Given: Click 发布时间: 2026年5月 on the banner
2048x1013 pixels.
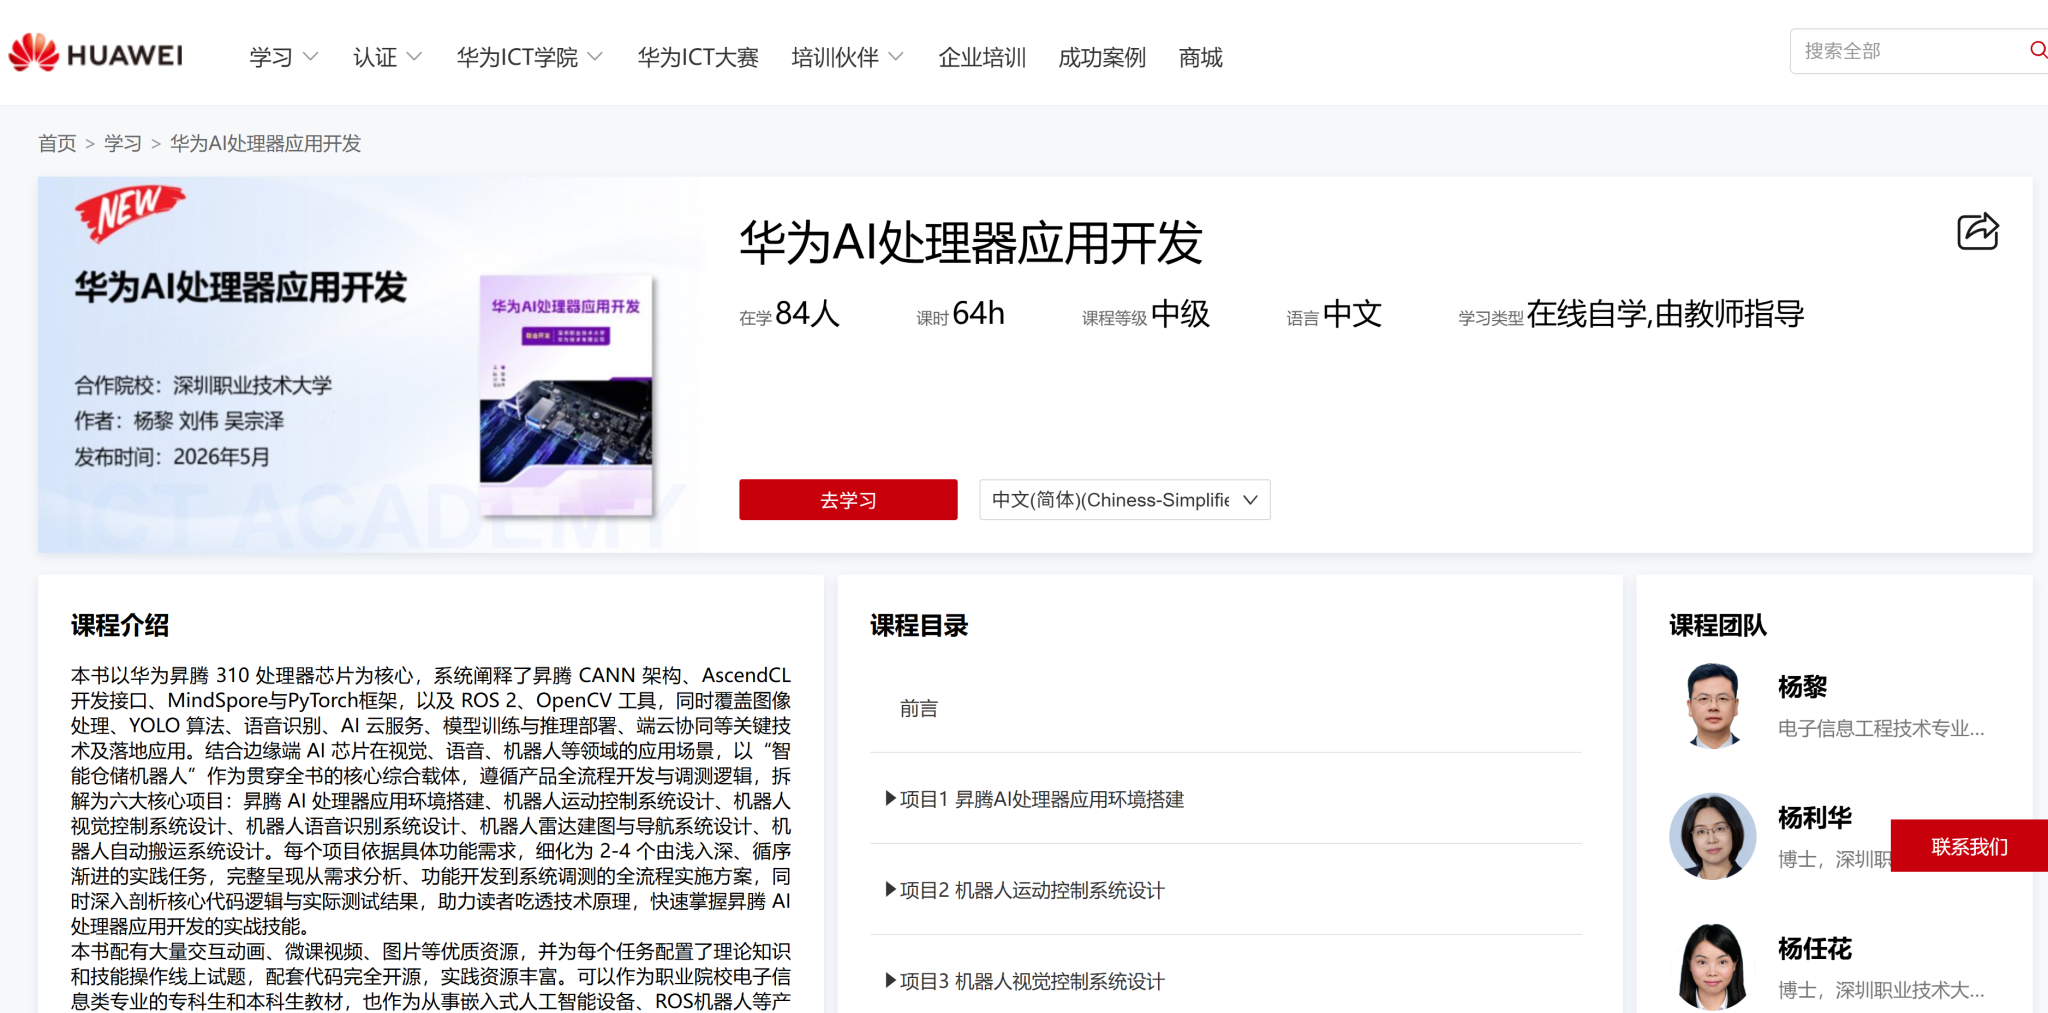Looking at the screenshot, I should click(172, 457).
